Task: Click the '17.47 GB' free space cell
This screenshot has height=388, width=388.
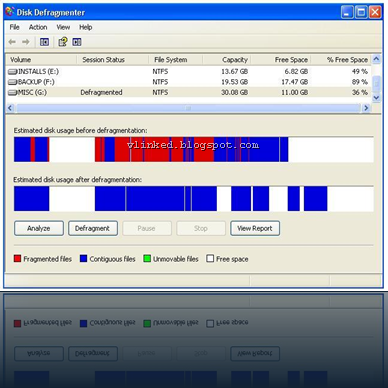Action: pos(294,82)
